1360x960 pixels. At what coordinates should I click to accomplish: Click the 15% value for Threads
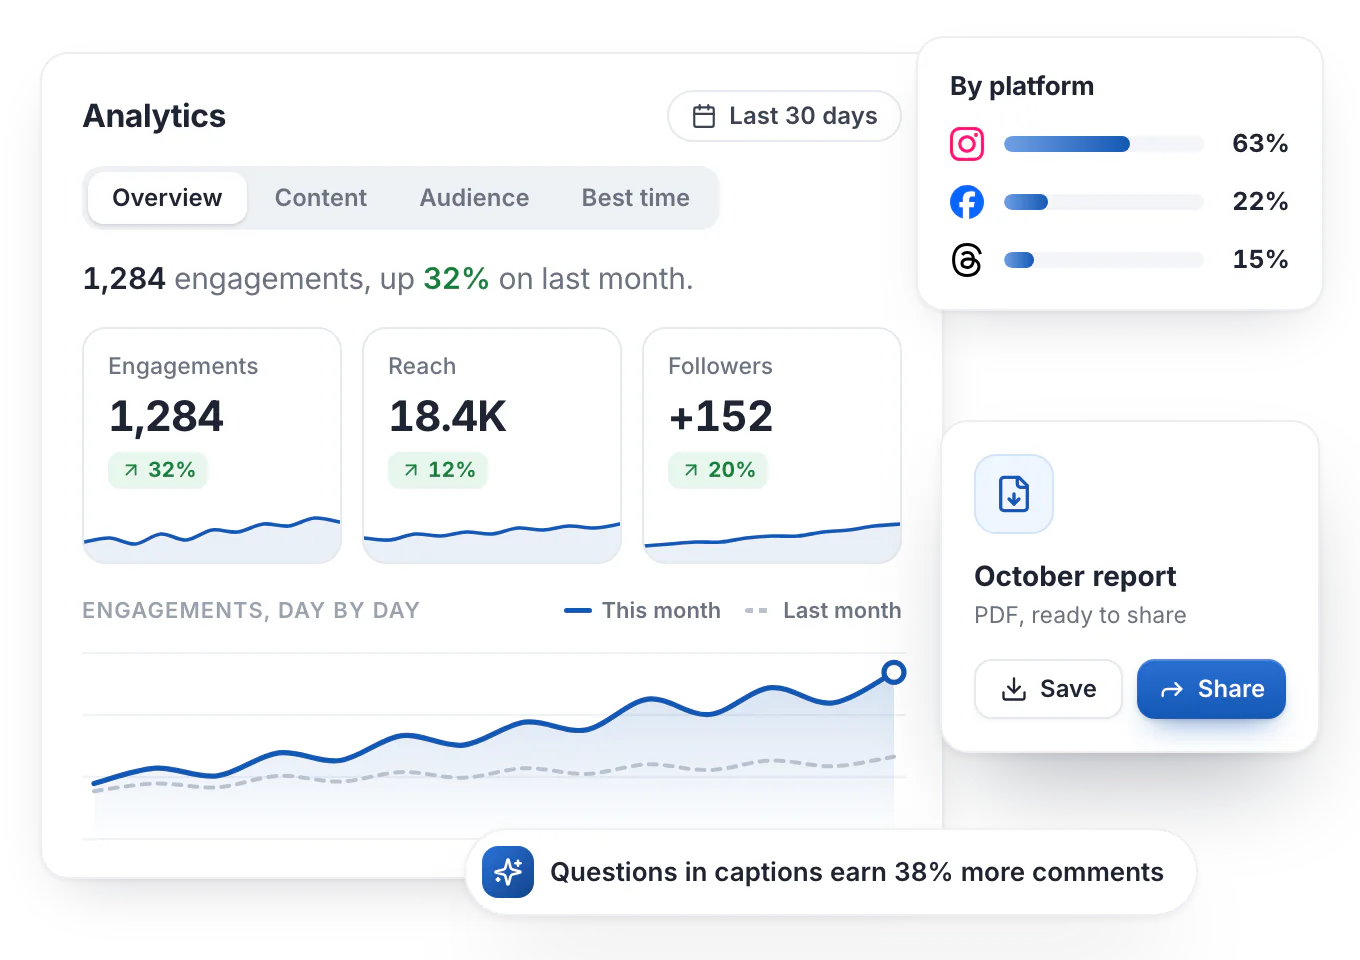1260,260
